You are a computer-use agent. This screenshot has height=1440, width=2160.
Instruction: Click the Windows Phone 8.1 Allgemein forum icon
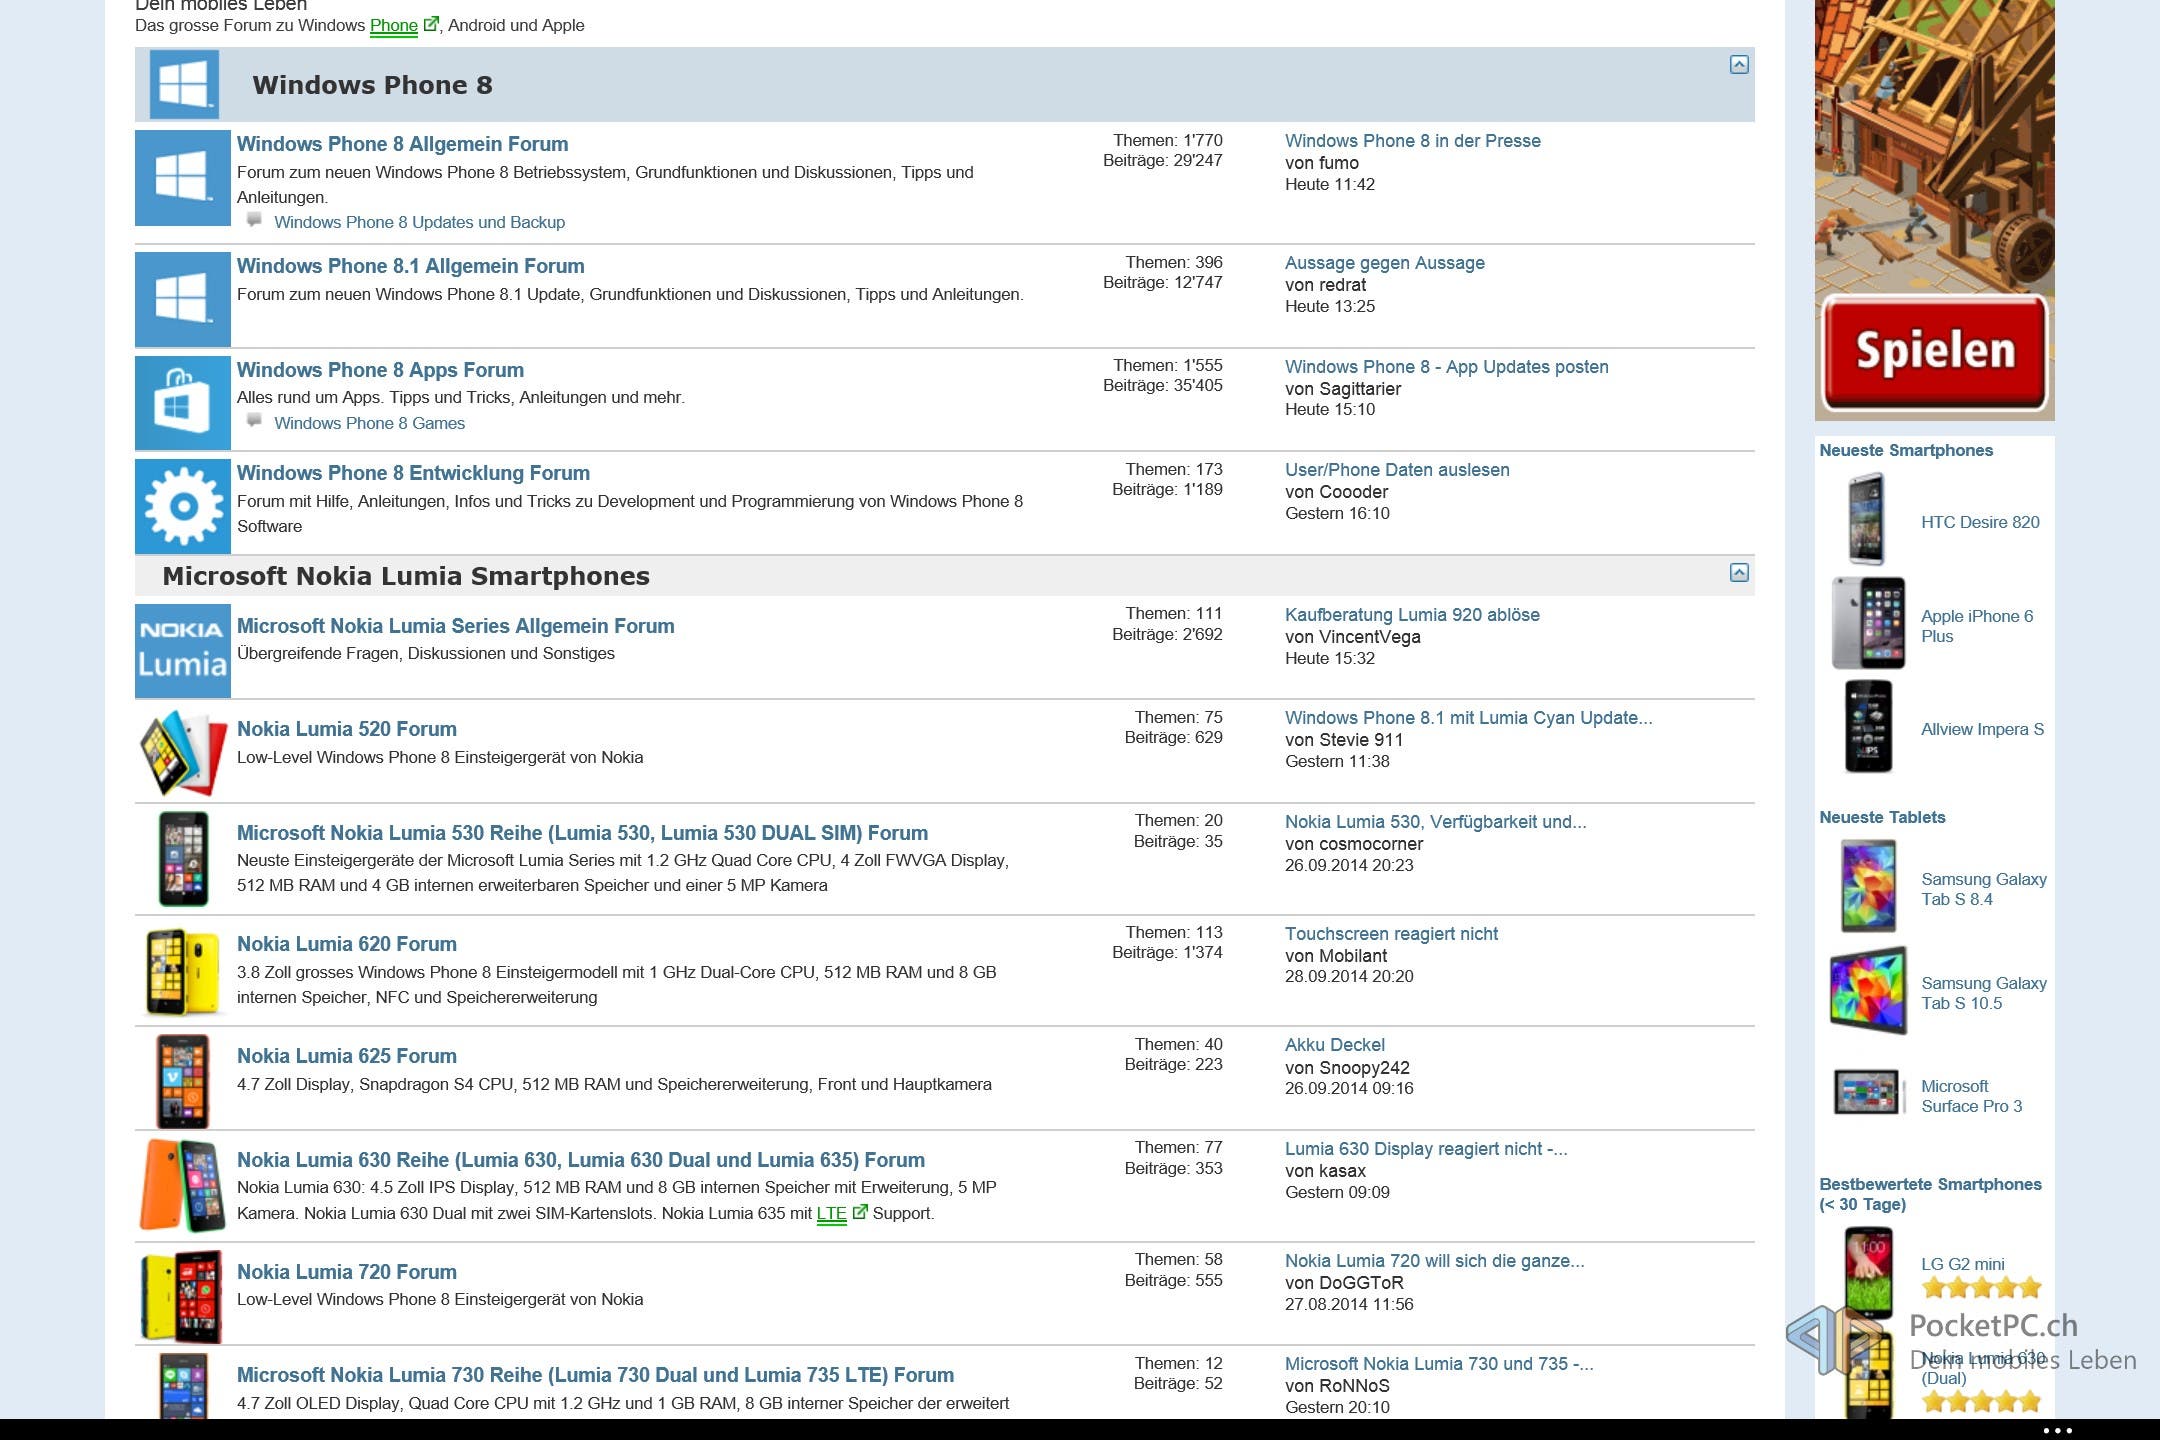click(182, 298)
